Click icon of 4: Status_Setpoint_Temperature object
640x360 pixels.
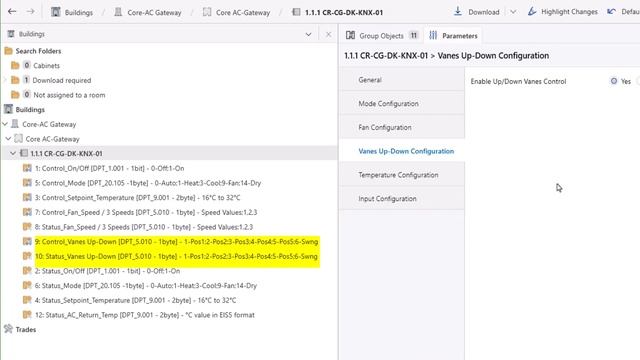pos(27,300)
